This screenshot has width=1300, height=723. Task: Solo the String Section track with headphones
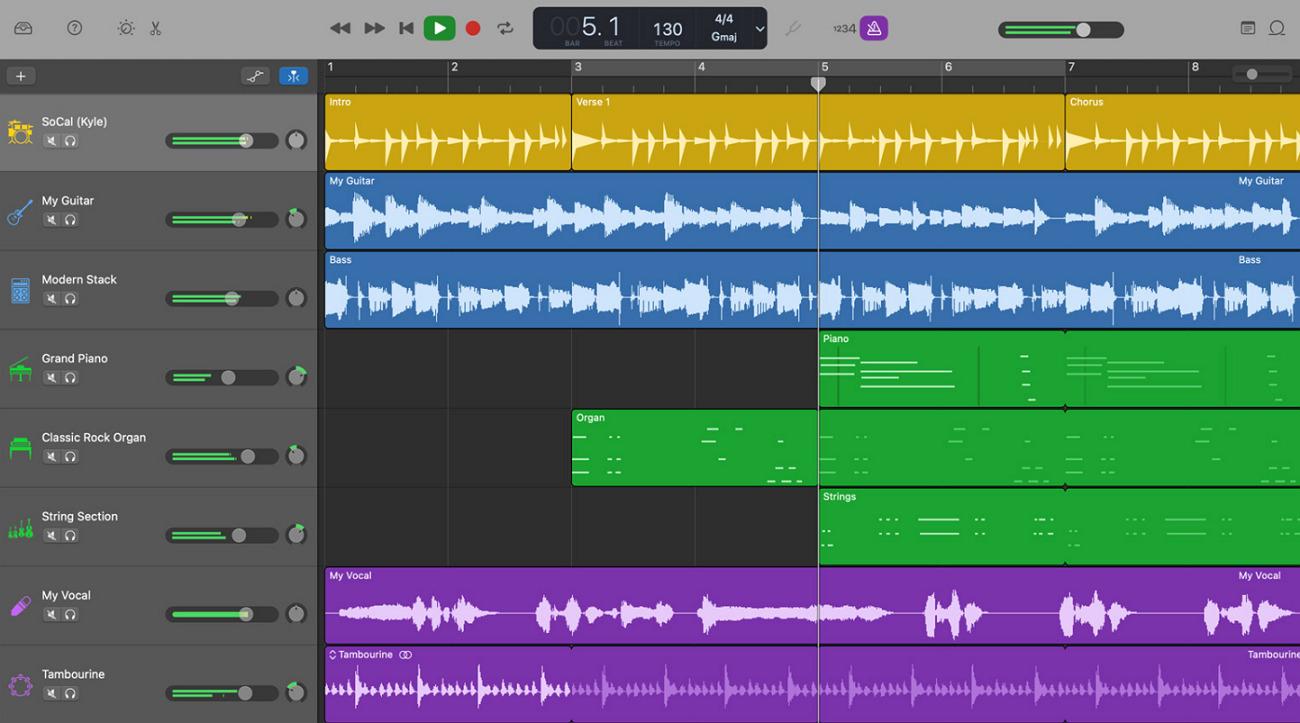coord(70,536)
